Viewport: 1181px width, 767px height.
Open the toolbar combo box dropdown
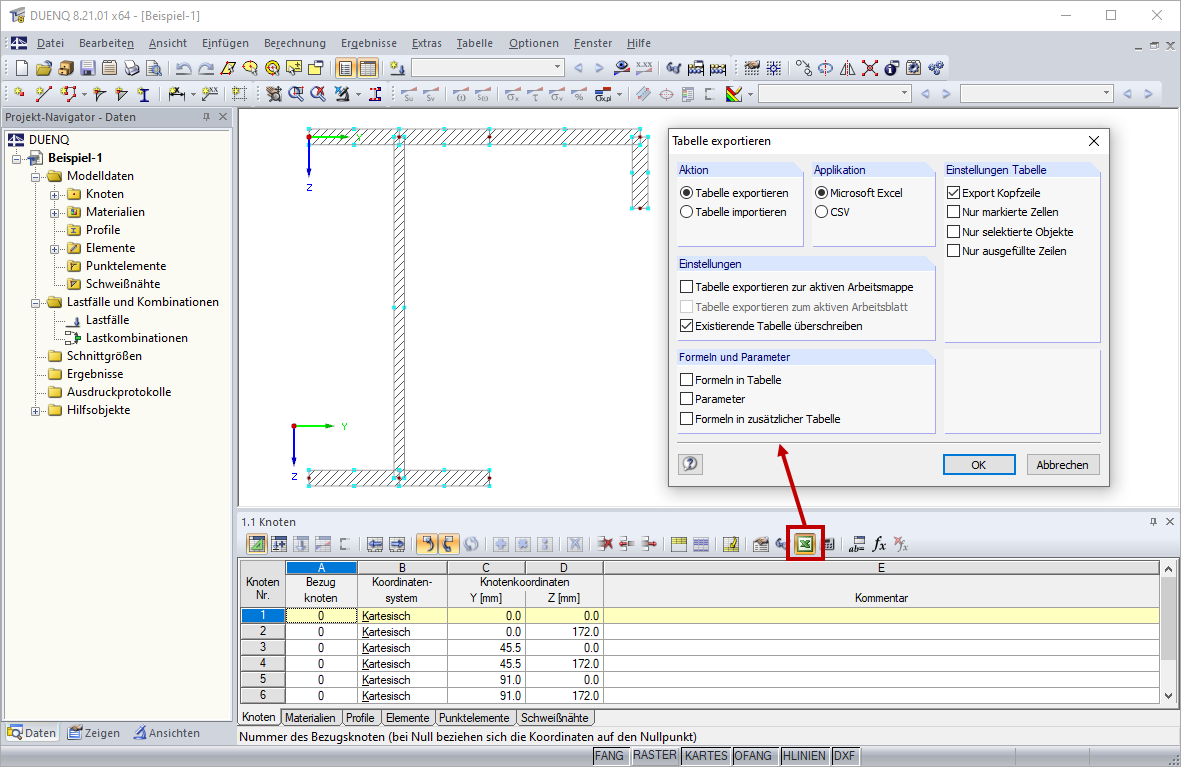pyautogui.click(x=558, y=68)
